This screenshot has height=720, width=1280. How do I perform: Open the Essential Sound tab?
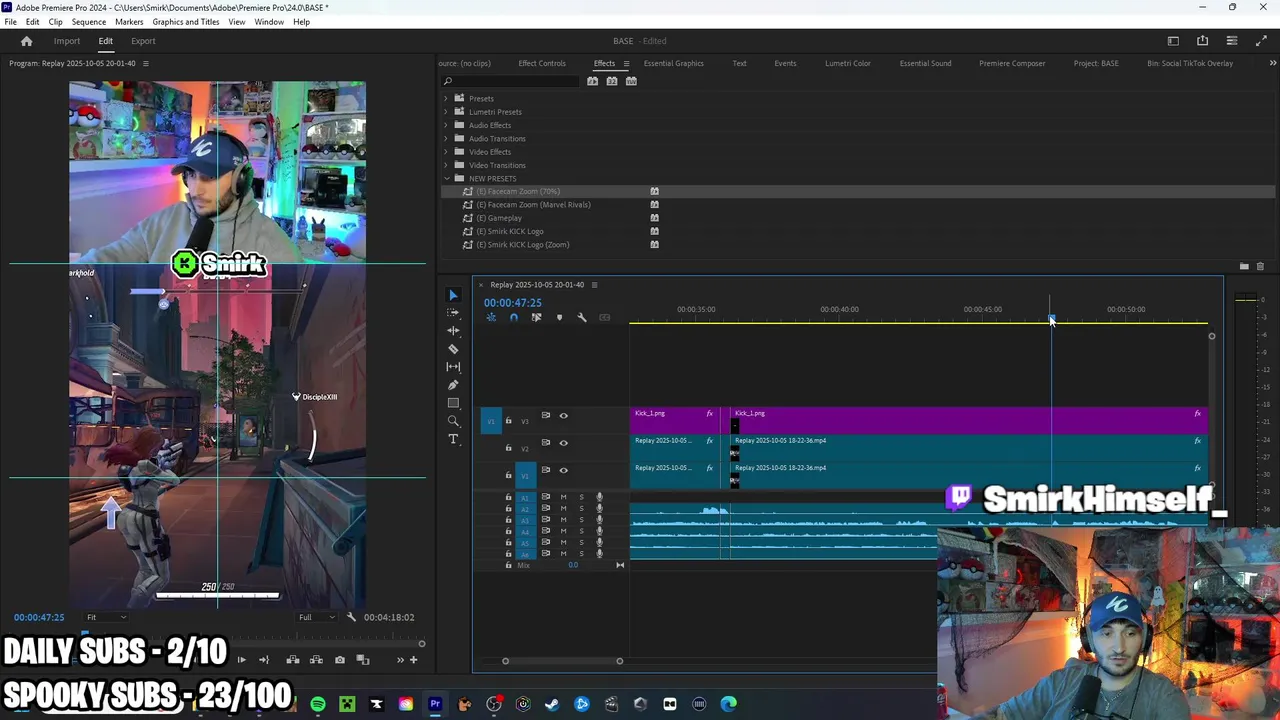[925, 63]
